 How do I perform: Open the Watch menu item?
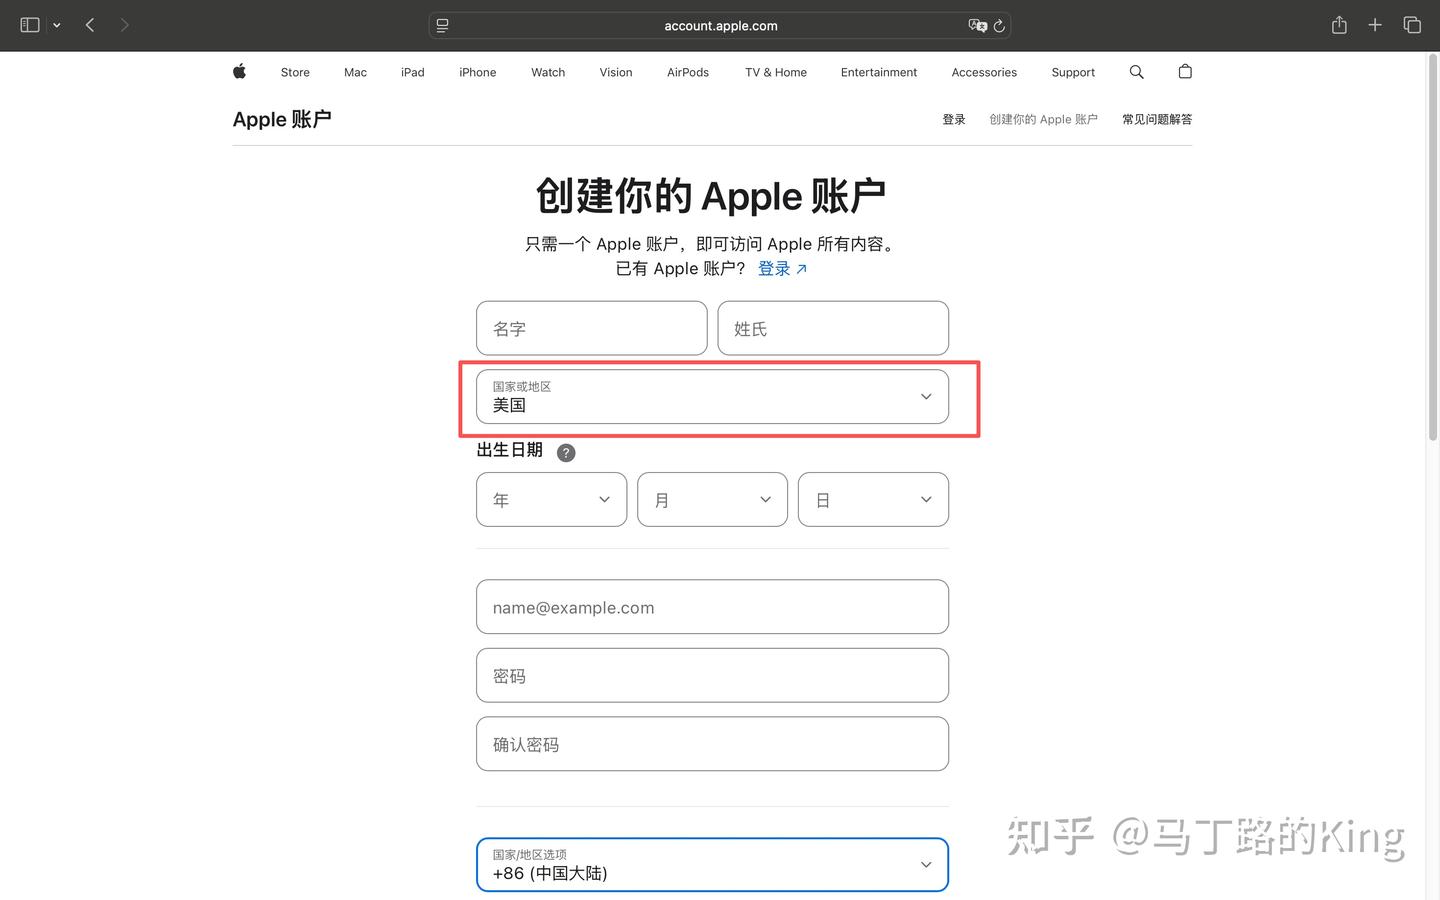tap(548, 72)
